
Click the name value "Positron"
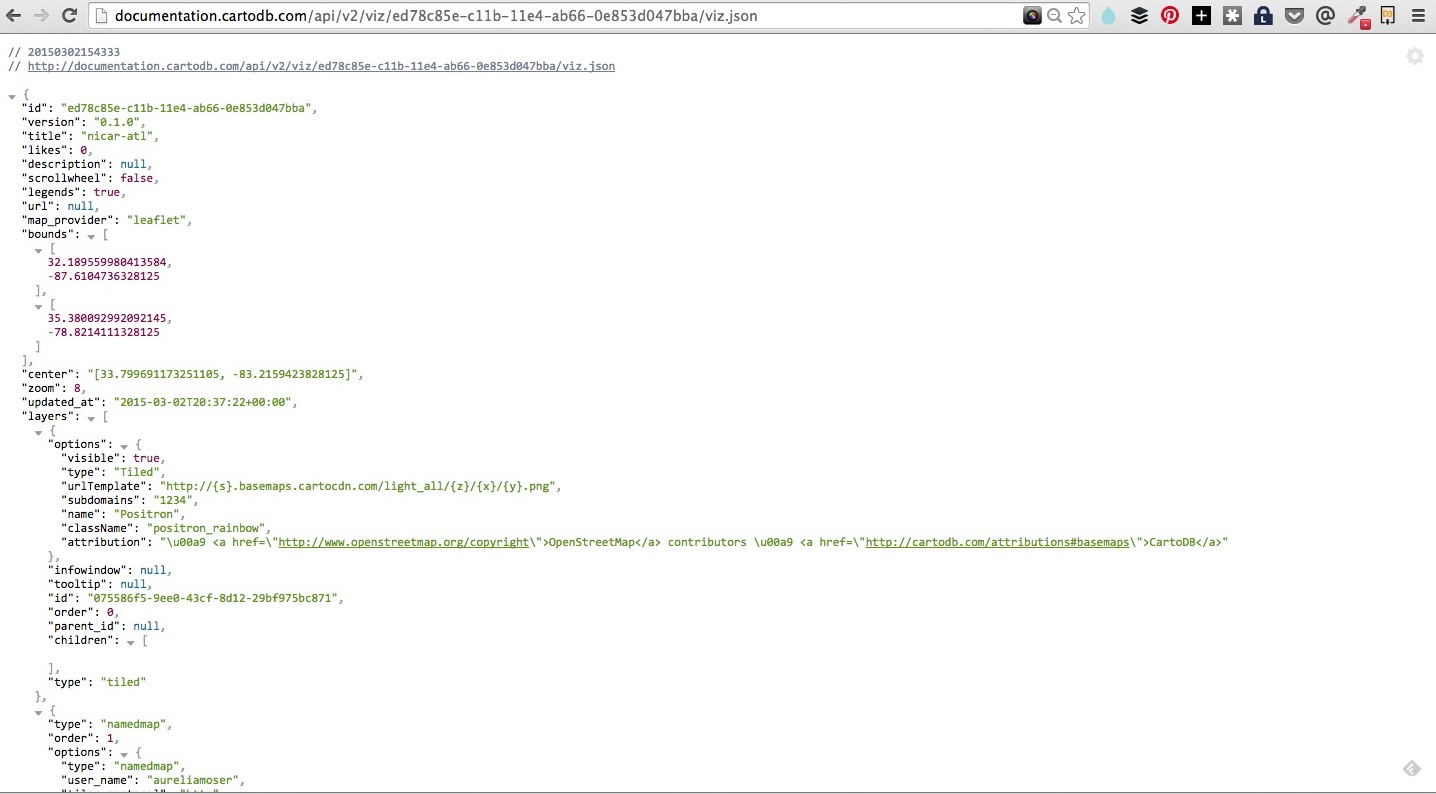148,514
